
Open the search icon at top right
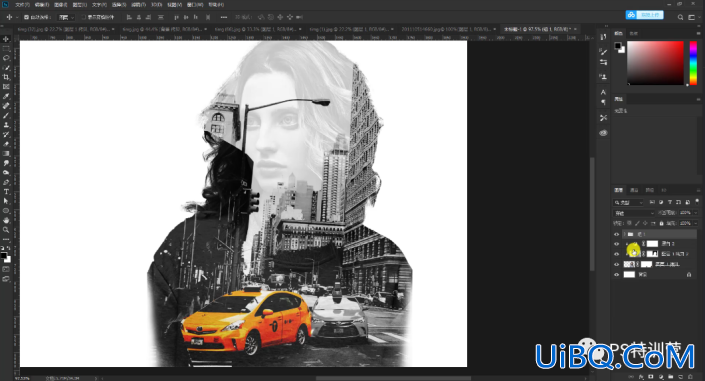pos(680,17)
